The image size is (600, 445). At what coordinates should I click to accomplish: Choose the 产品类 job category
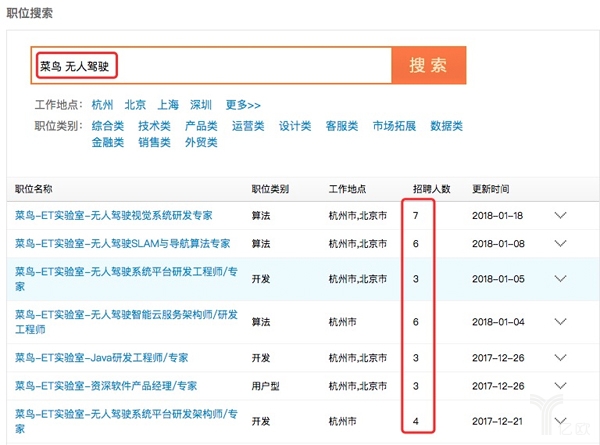[201, 126]
